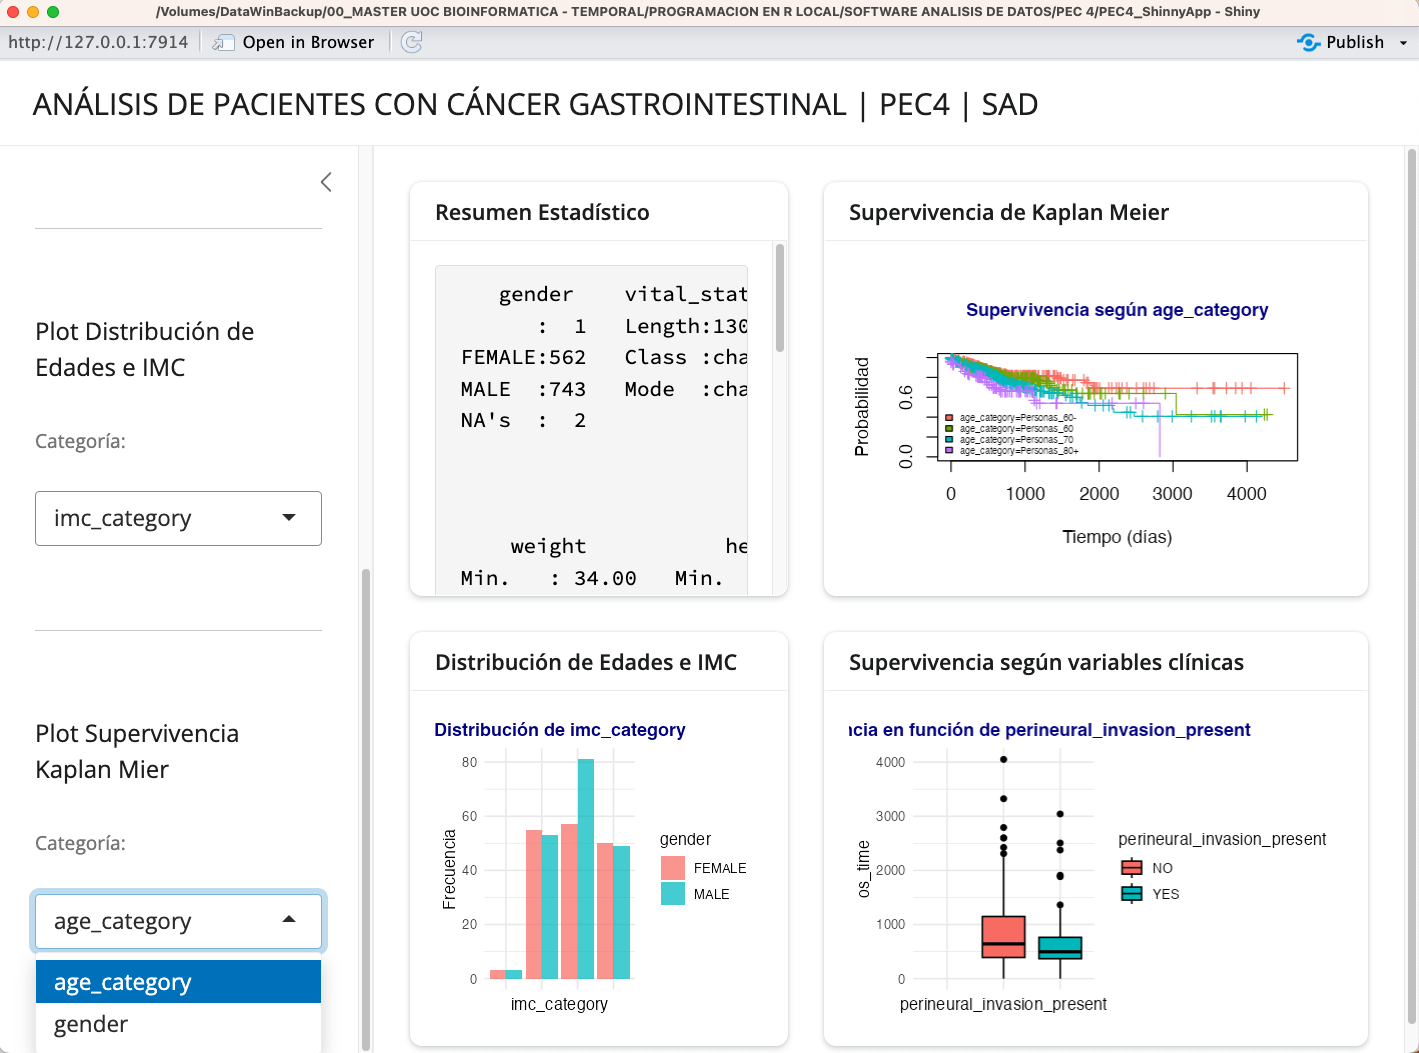Close the age_category dropdown via its arrow
Image resolution: width=1419 pixels, height=1053 pixels.
pyautogui.click(x=289, y=919)
